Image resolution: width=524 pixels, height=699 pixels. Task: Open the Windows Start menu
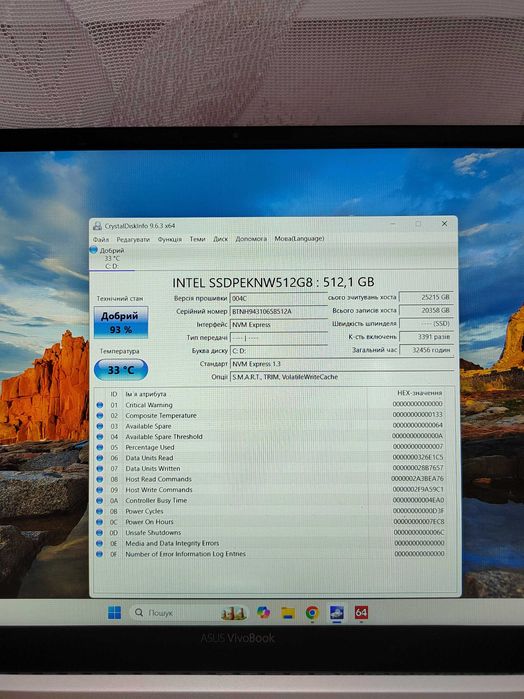click(x=115, y=613)
